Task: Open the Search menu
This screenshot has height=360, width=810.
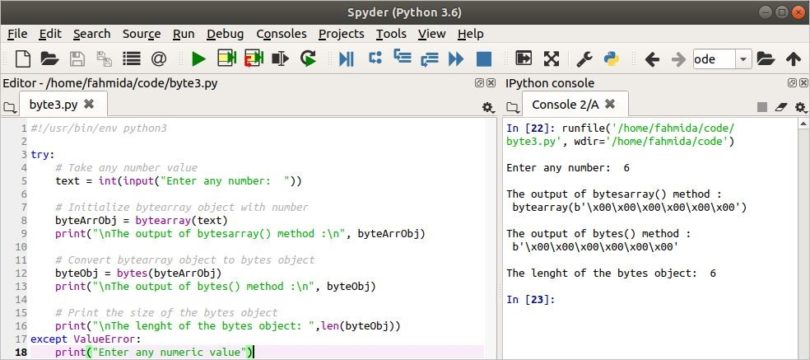Action: [x=91, y=34]
